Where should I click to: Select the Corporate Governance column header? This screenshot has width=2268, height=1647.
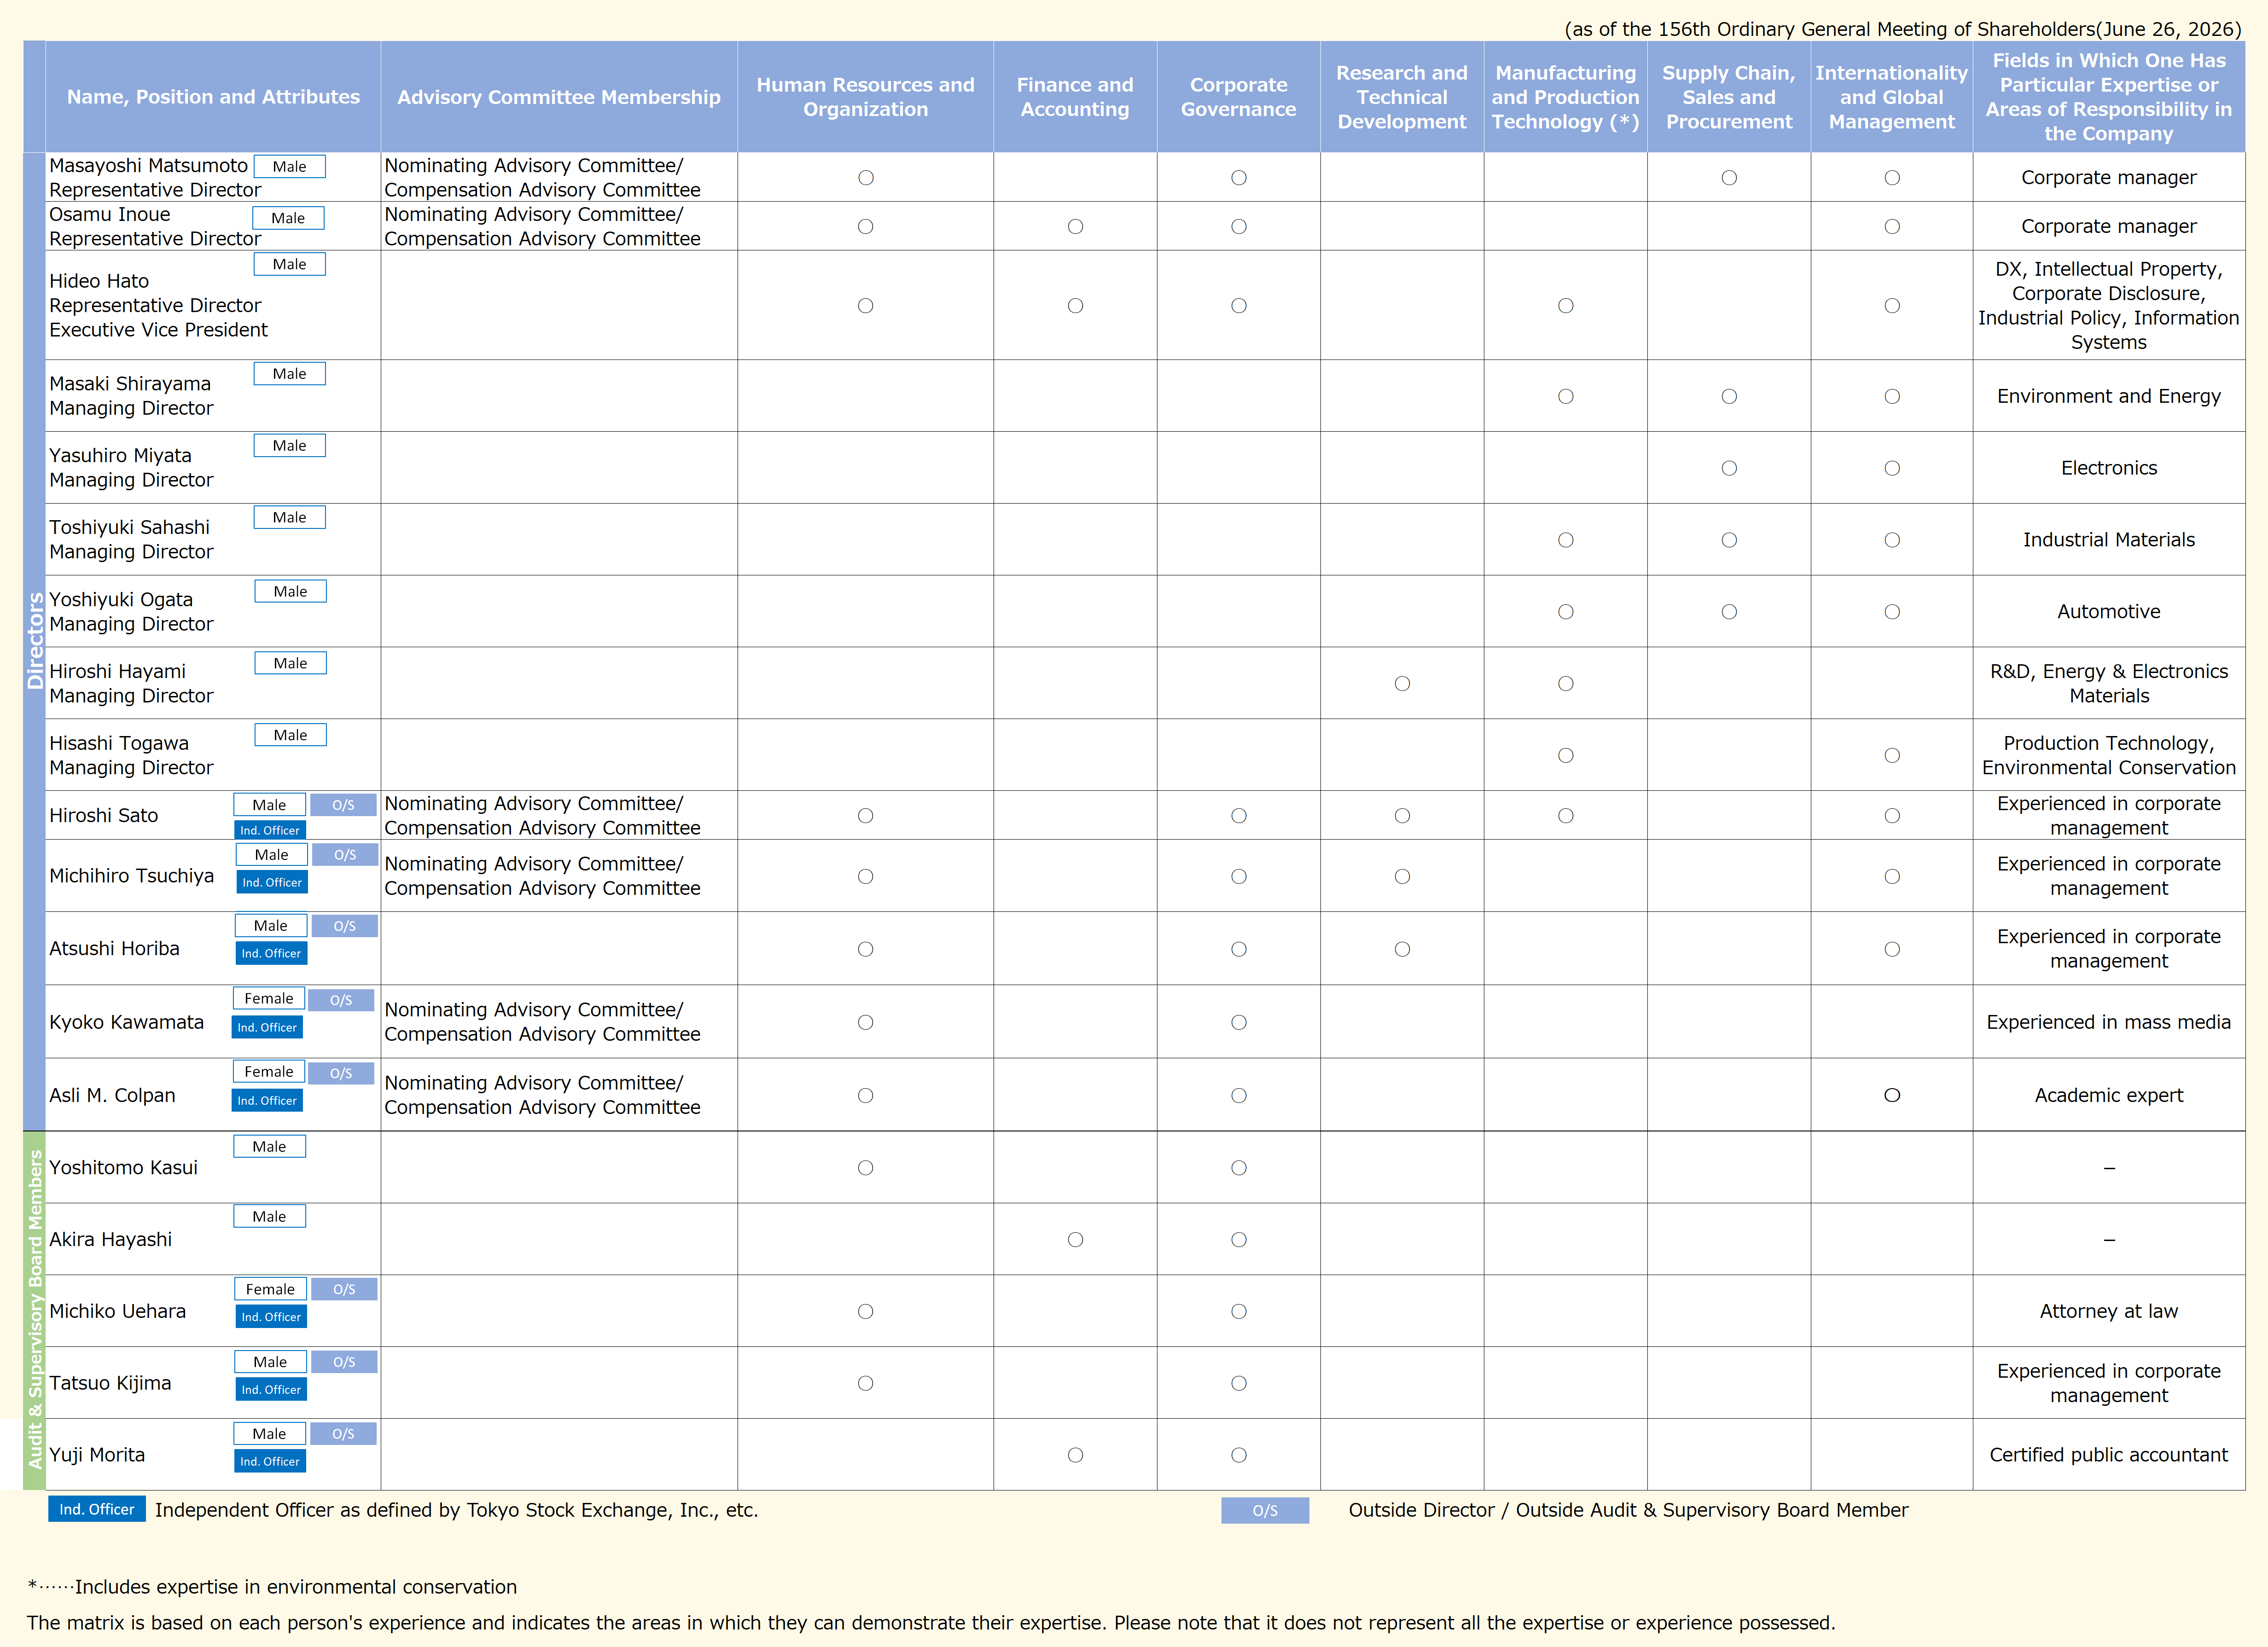tap(1238, 97)
